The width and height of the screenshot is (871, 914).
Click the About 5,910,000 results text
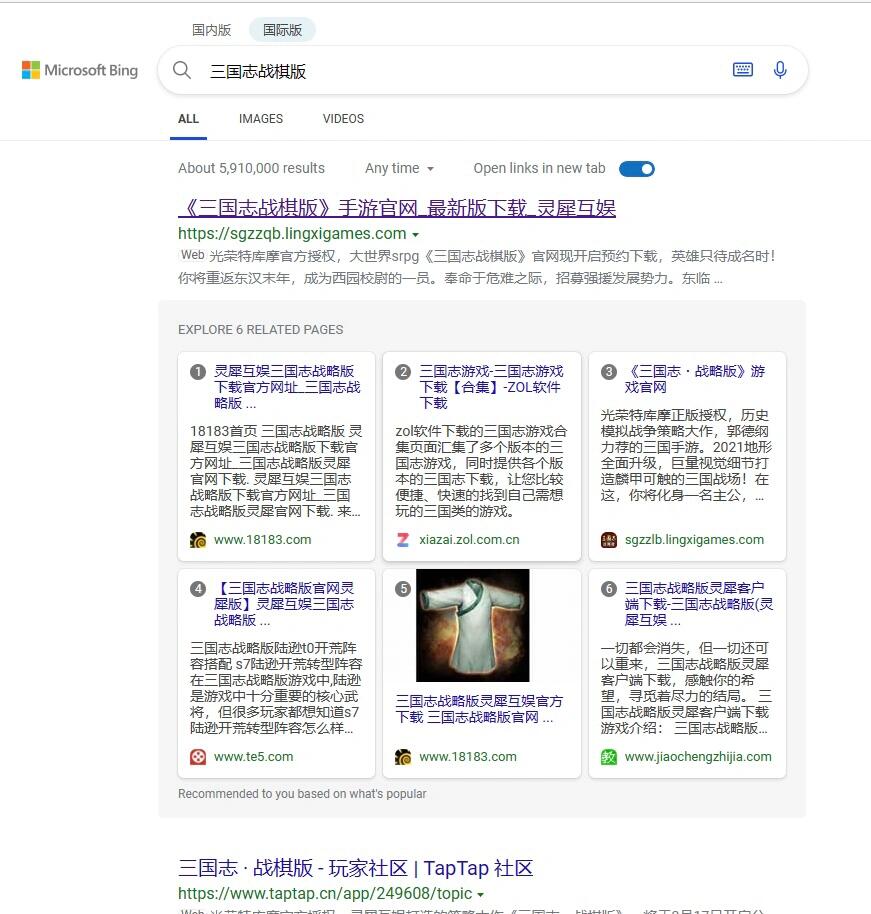[x=251, y=168]
